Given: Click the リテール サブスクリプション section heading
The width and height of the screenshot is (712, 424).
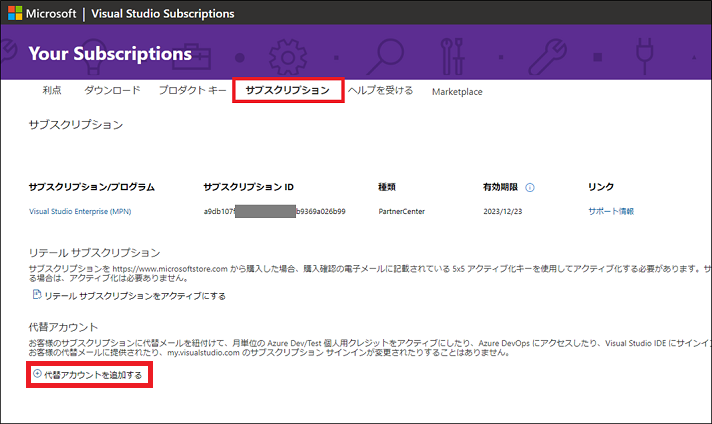Looking at the screenshot, I should pos(94,252).
